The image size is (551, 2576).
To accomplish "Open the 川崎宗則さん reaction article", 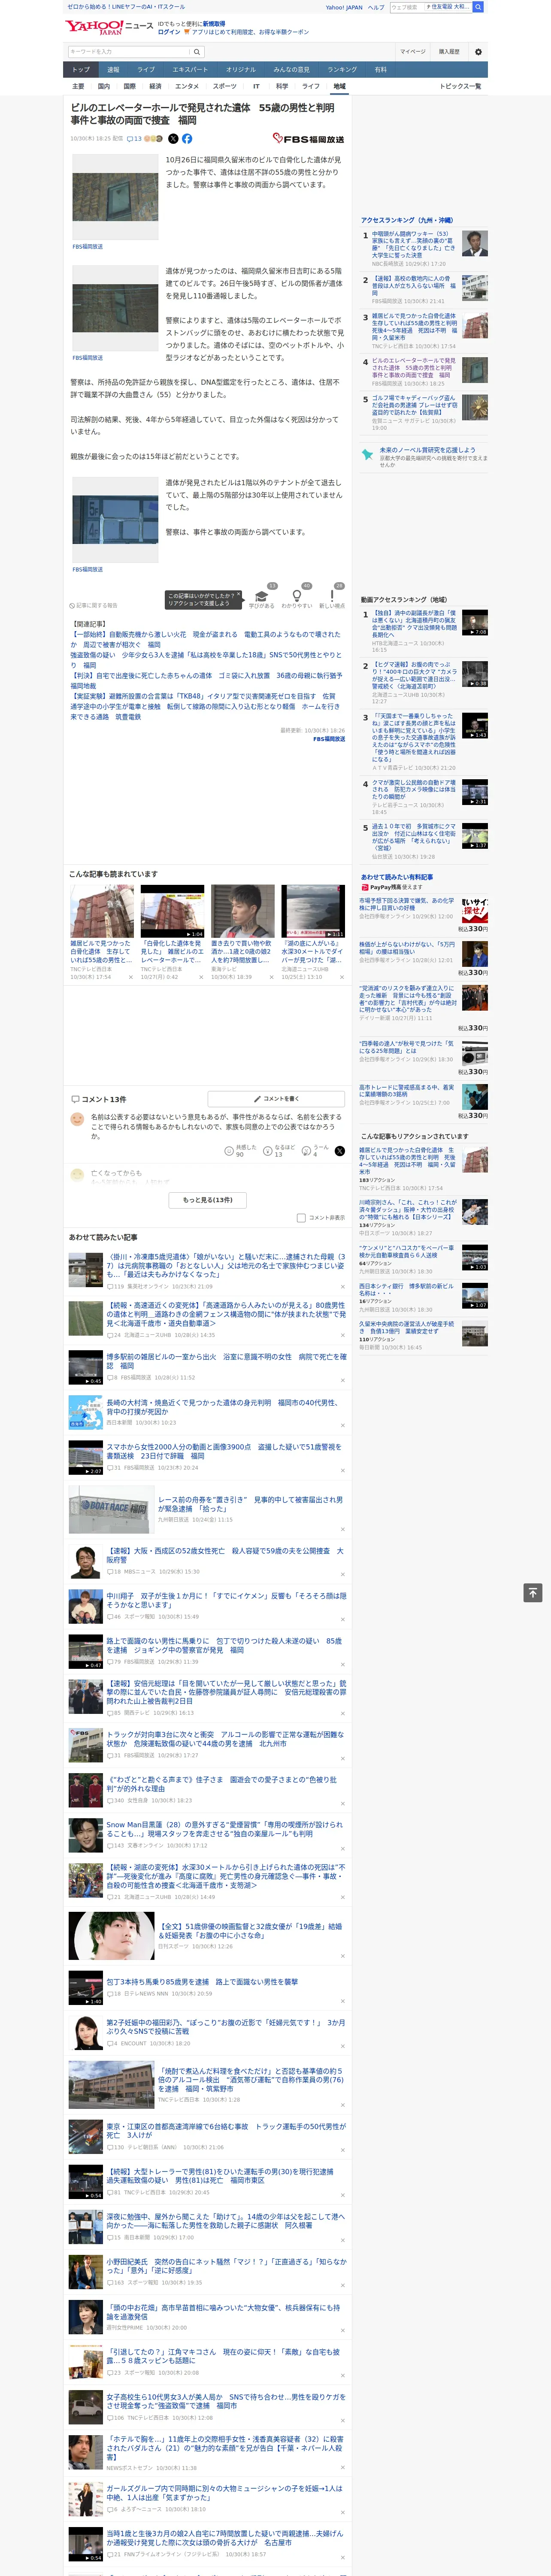I will click(408, 1210).
